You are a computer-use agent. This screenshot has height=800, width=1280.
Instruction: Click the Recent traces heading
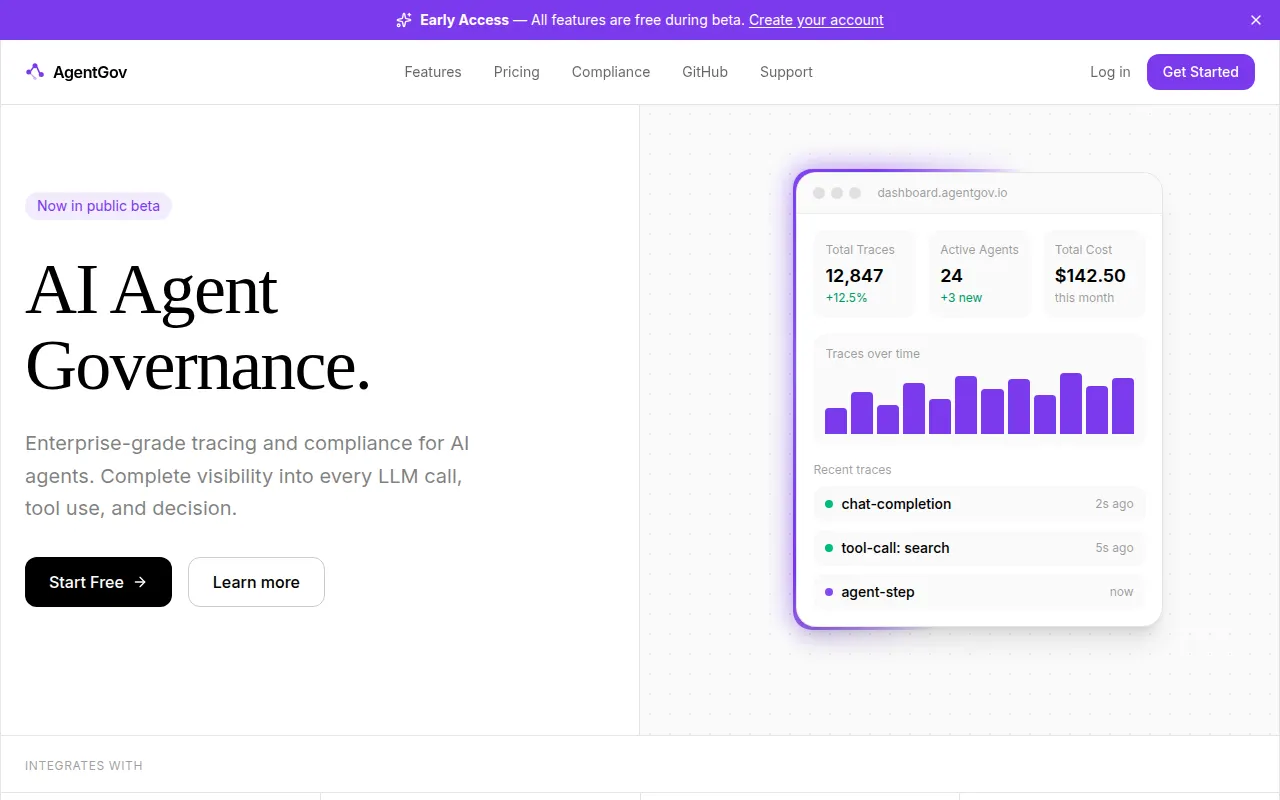point(852,470)
